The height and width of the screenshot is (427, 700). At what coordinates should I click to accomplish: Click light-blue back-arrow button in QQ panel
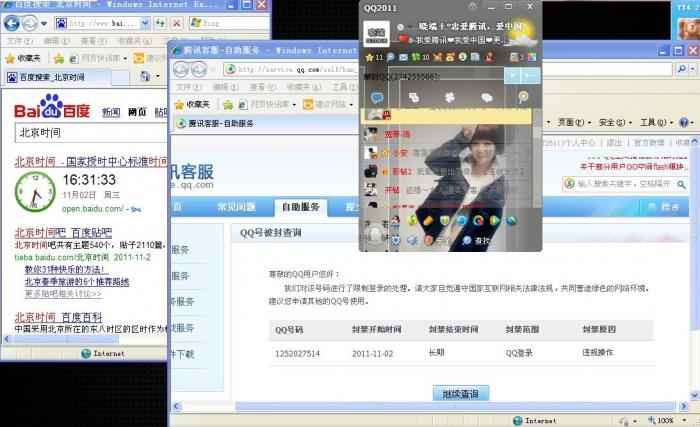tap(531, 75)
